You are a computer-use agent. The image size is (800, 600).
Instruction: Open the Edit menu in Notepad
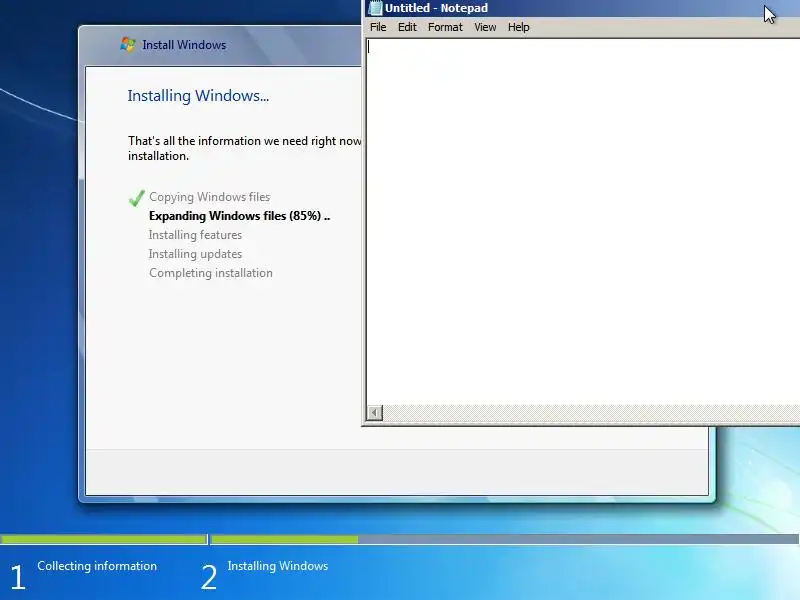click(x=407, y=27)
